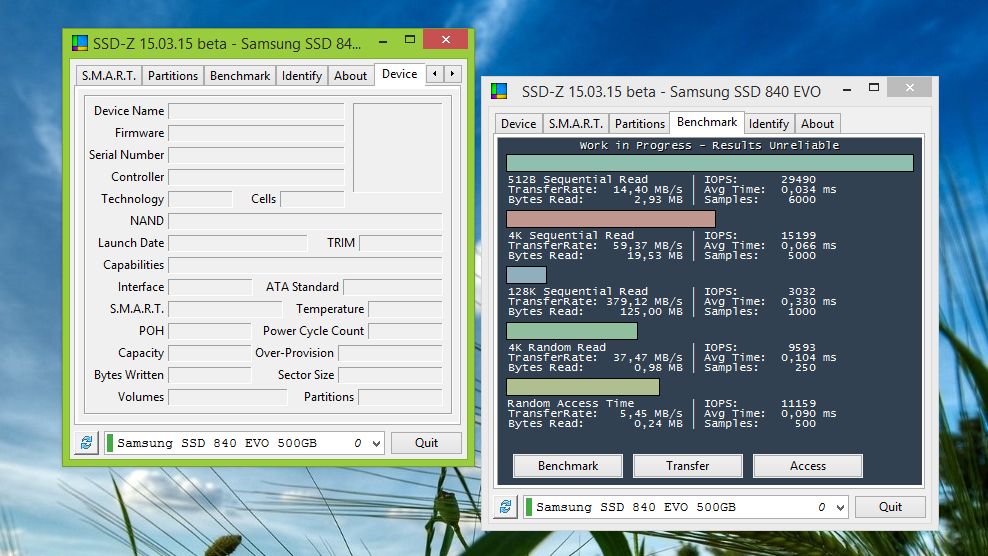Open the drive selector dropdown in the left window
Viewport: 988px width, 556px height.
point(376,443)
